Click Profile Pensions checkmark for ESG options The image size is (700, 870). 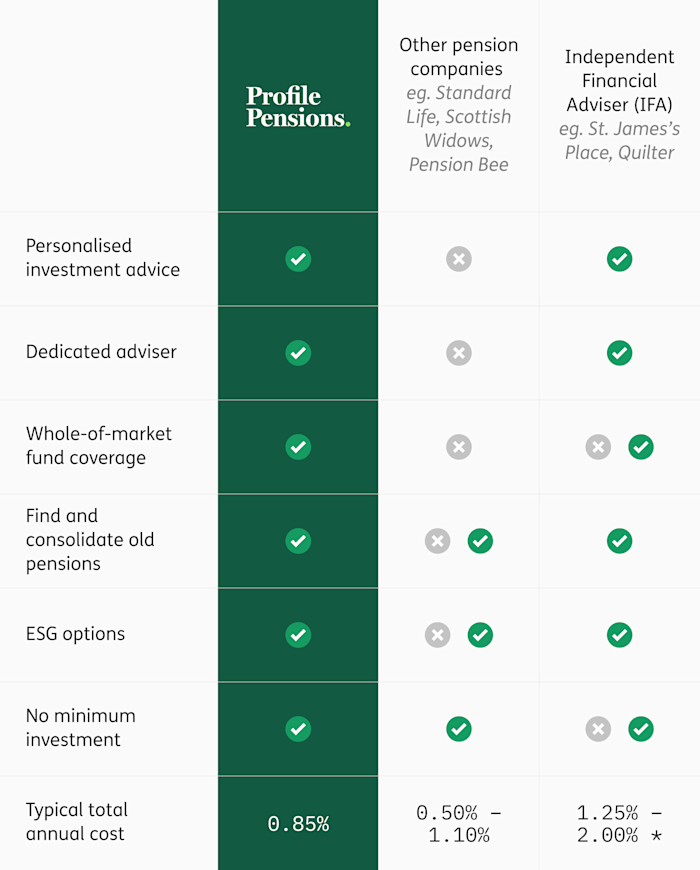click(x=298, y=635)
